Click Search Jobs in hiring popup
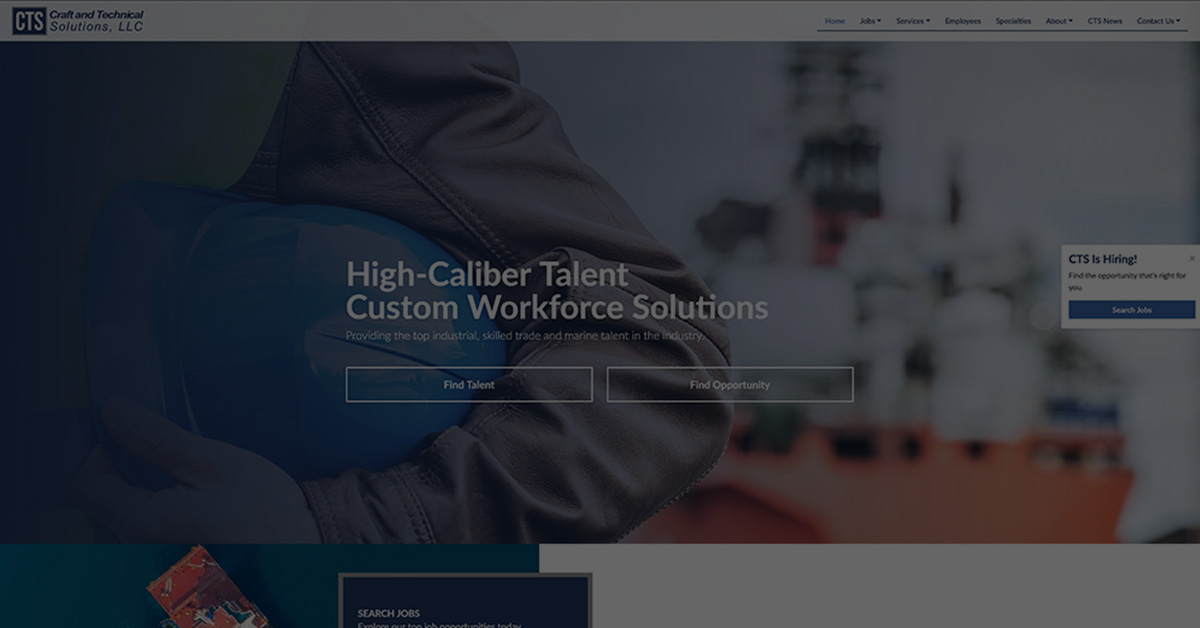The image size is (1200, 628). click(x=1132, y=310)
